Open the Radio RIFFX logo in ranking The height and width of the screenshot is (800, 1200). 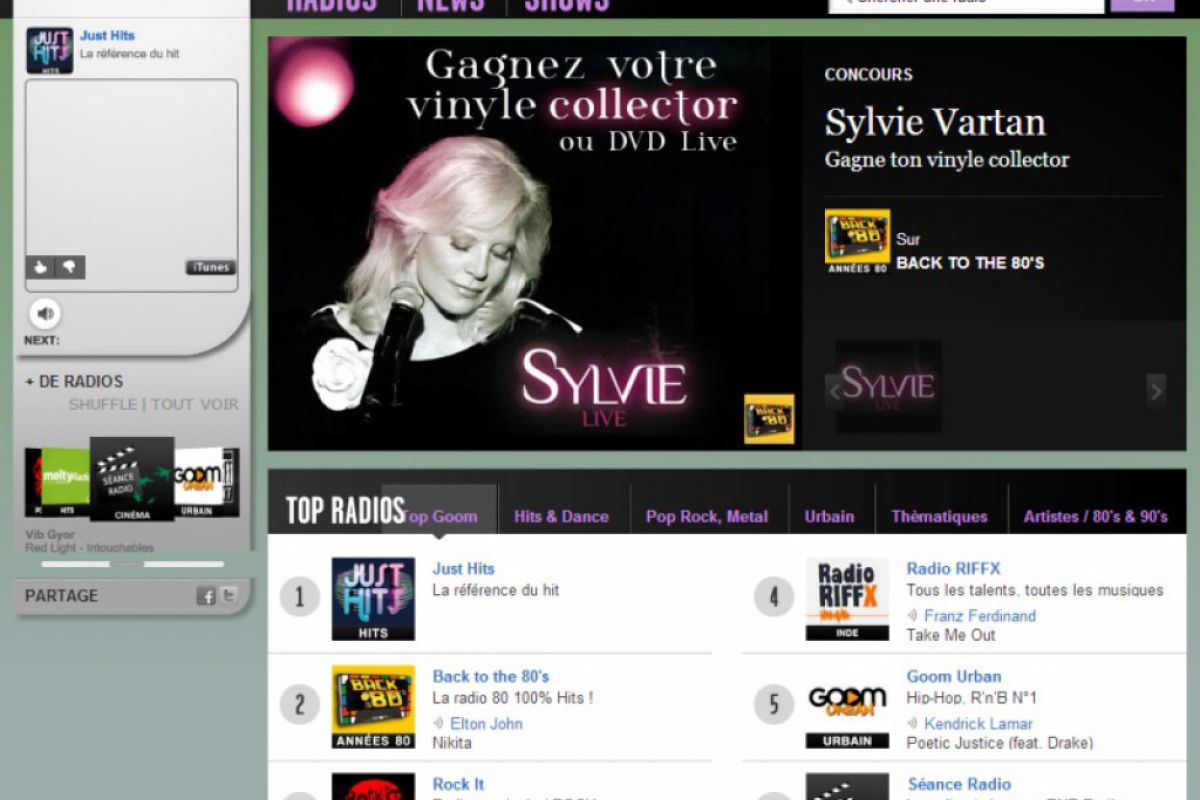(x=847, y=598)
